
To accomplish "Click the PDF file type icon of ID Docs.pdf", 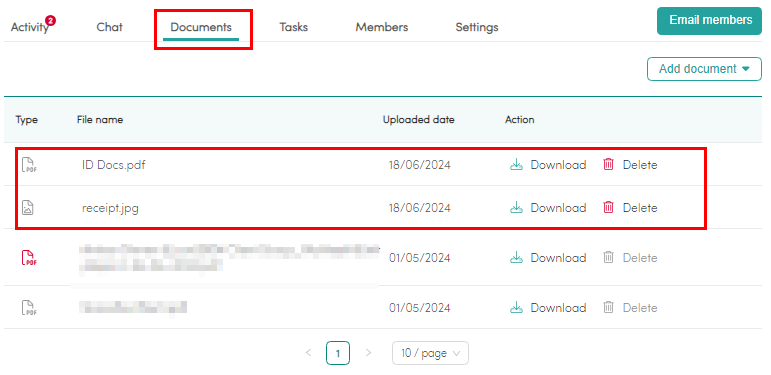I will (29, 165).
